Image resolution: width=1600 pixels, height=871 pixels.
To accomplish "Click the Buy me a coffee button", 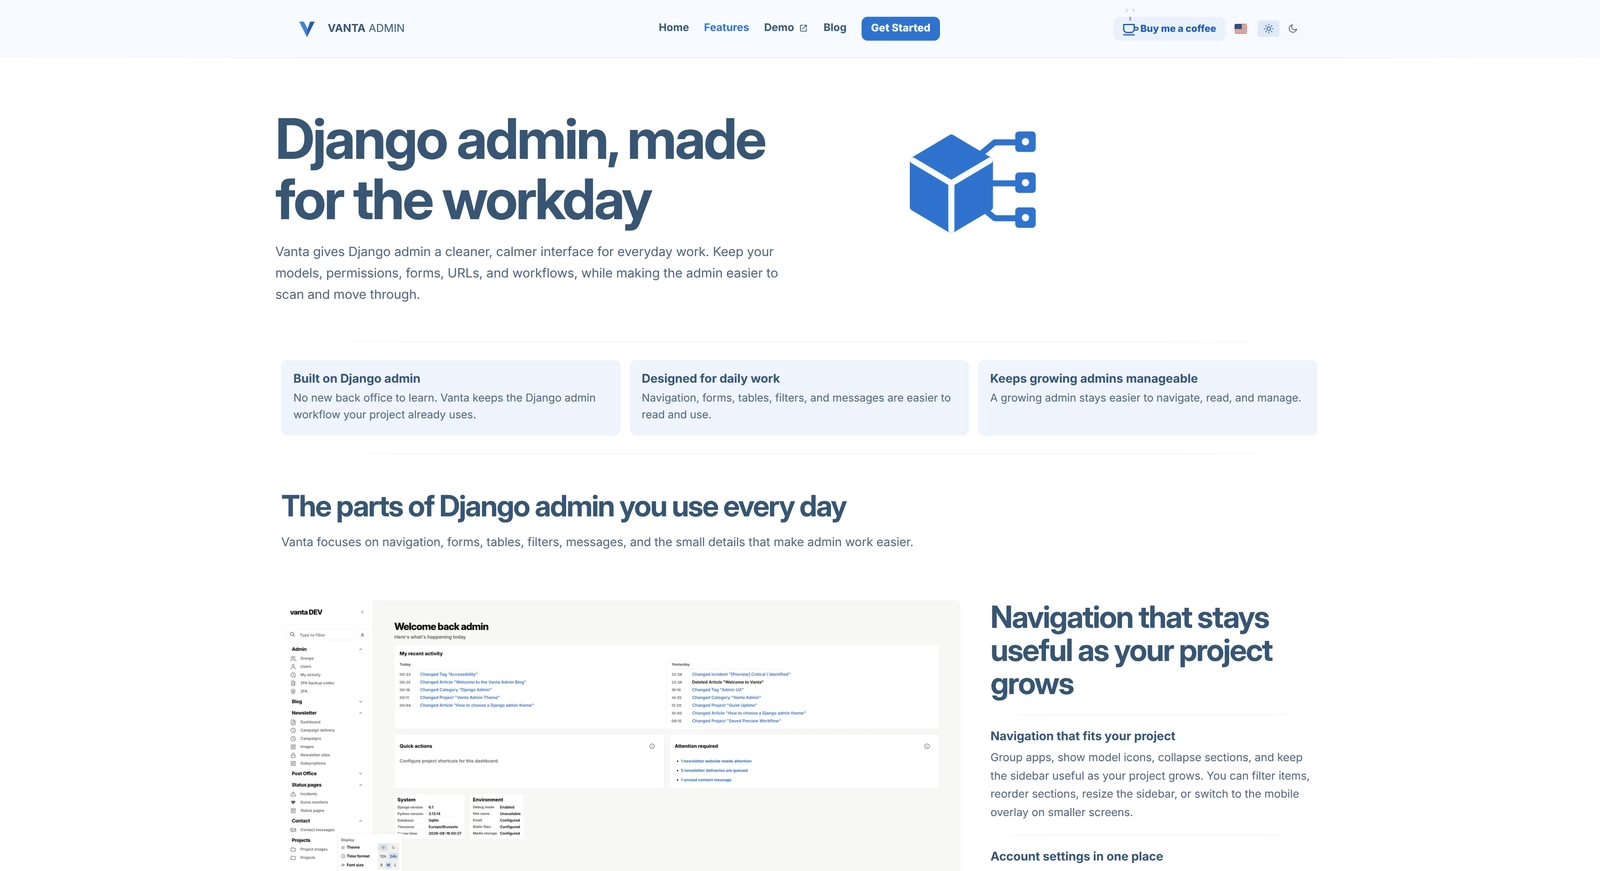I will click(1169, 29).
